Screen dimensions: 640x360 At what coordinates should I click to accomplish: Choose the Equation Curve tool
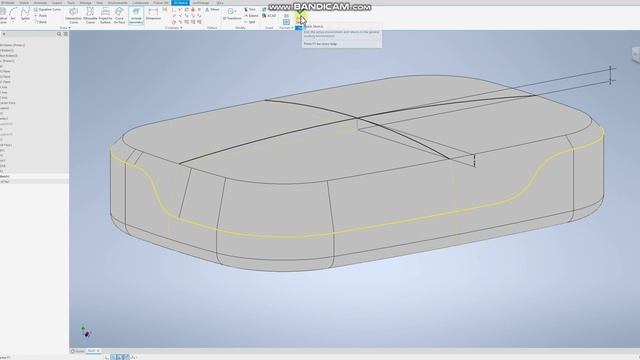pos(47,9)
